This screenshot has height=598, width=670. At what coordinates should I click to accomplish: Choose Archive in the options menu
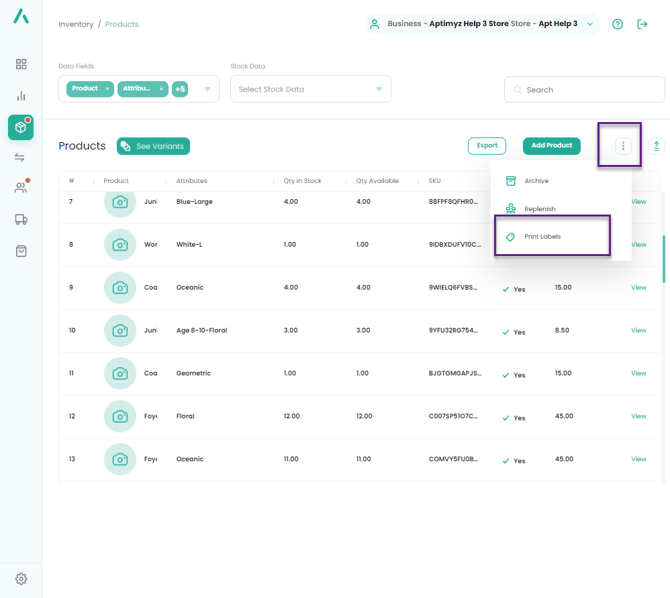pos(536,181)
